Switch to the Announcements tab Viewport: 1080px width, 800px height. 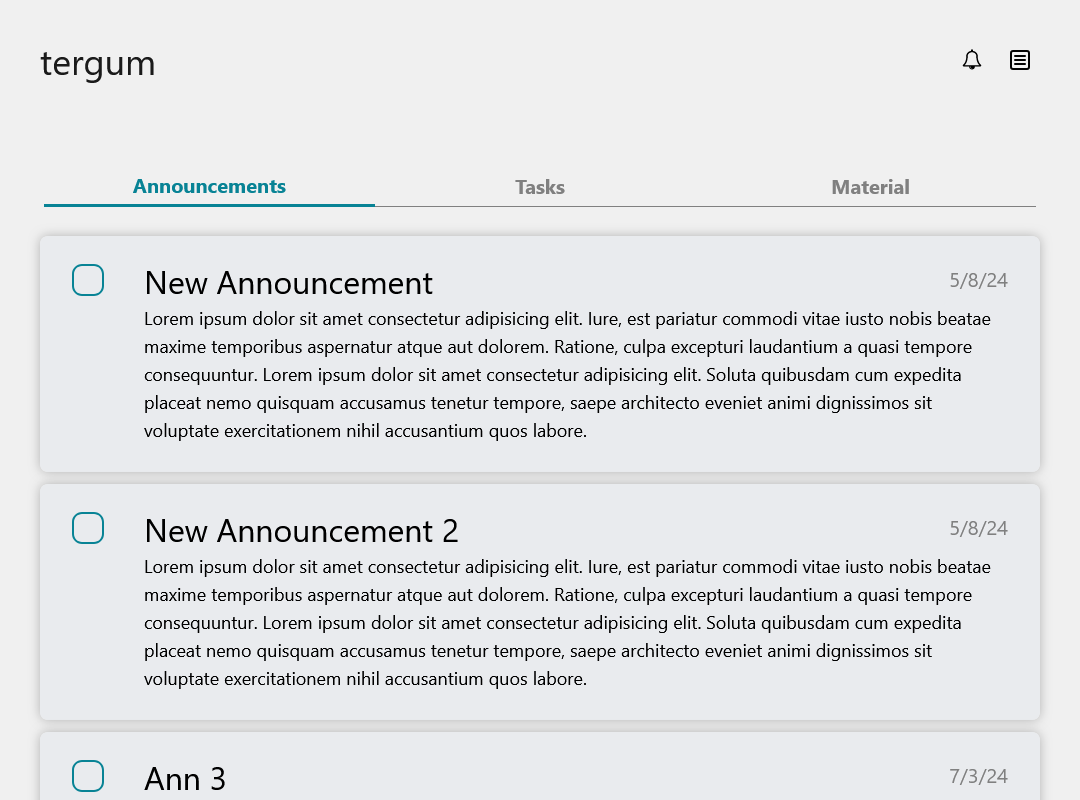coord(209,187)
